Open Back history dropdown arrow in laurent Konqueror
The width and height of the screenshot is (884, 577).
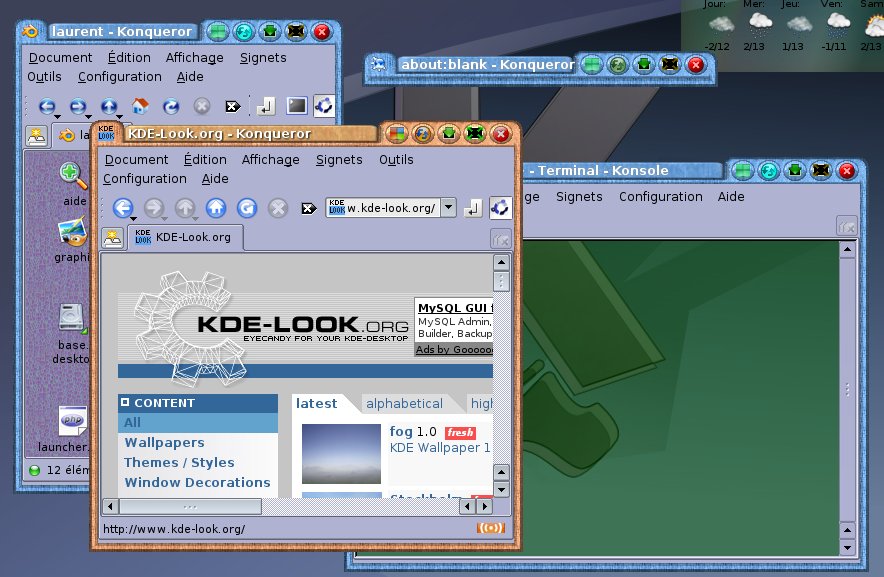tap(57, 117)
